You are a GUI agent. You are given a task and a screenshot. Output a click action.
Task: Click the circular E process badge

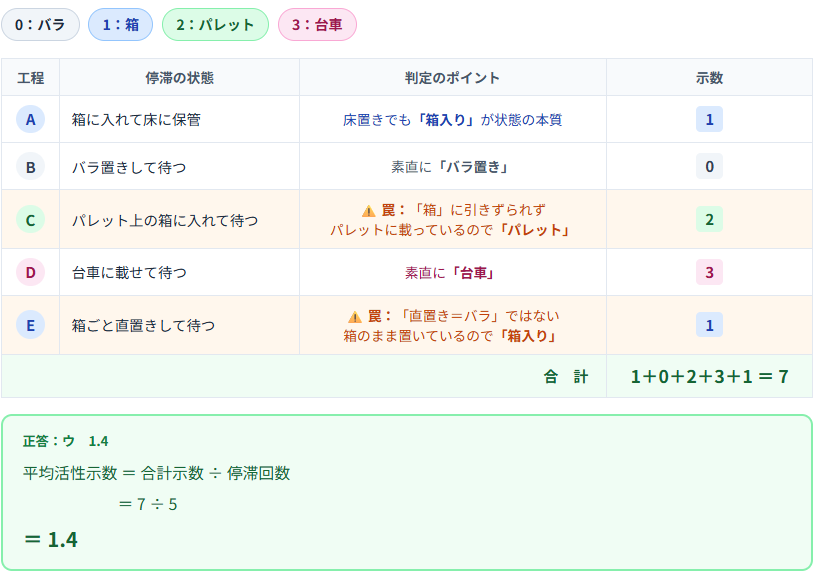pyautogui.click(x=30, y=325)
